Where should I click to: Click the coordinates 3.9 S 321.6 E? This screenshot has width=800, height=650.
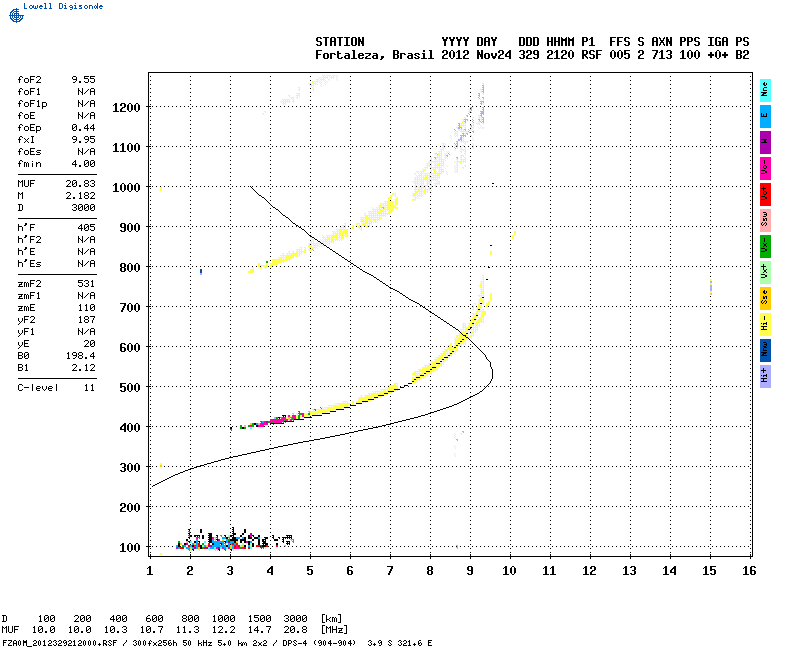pos(399,643)
